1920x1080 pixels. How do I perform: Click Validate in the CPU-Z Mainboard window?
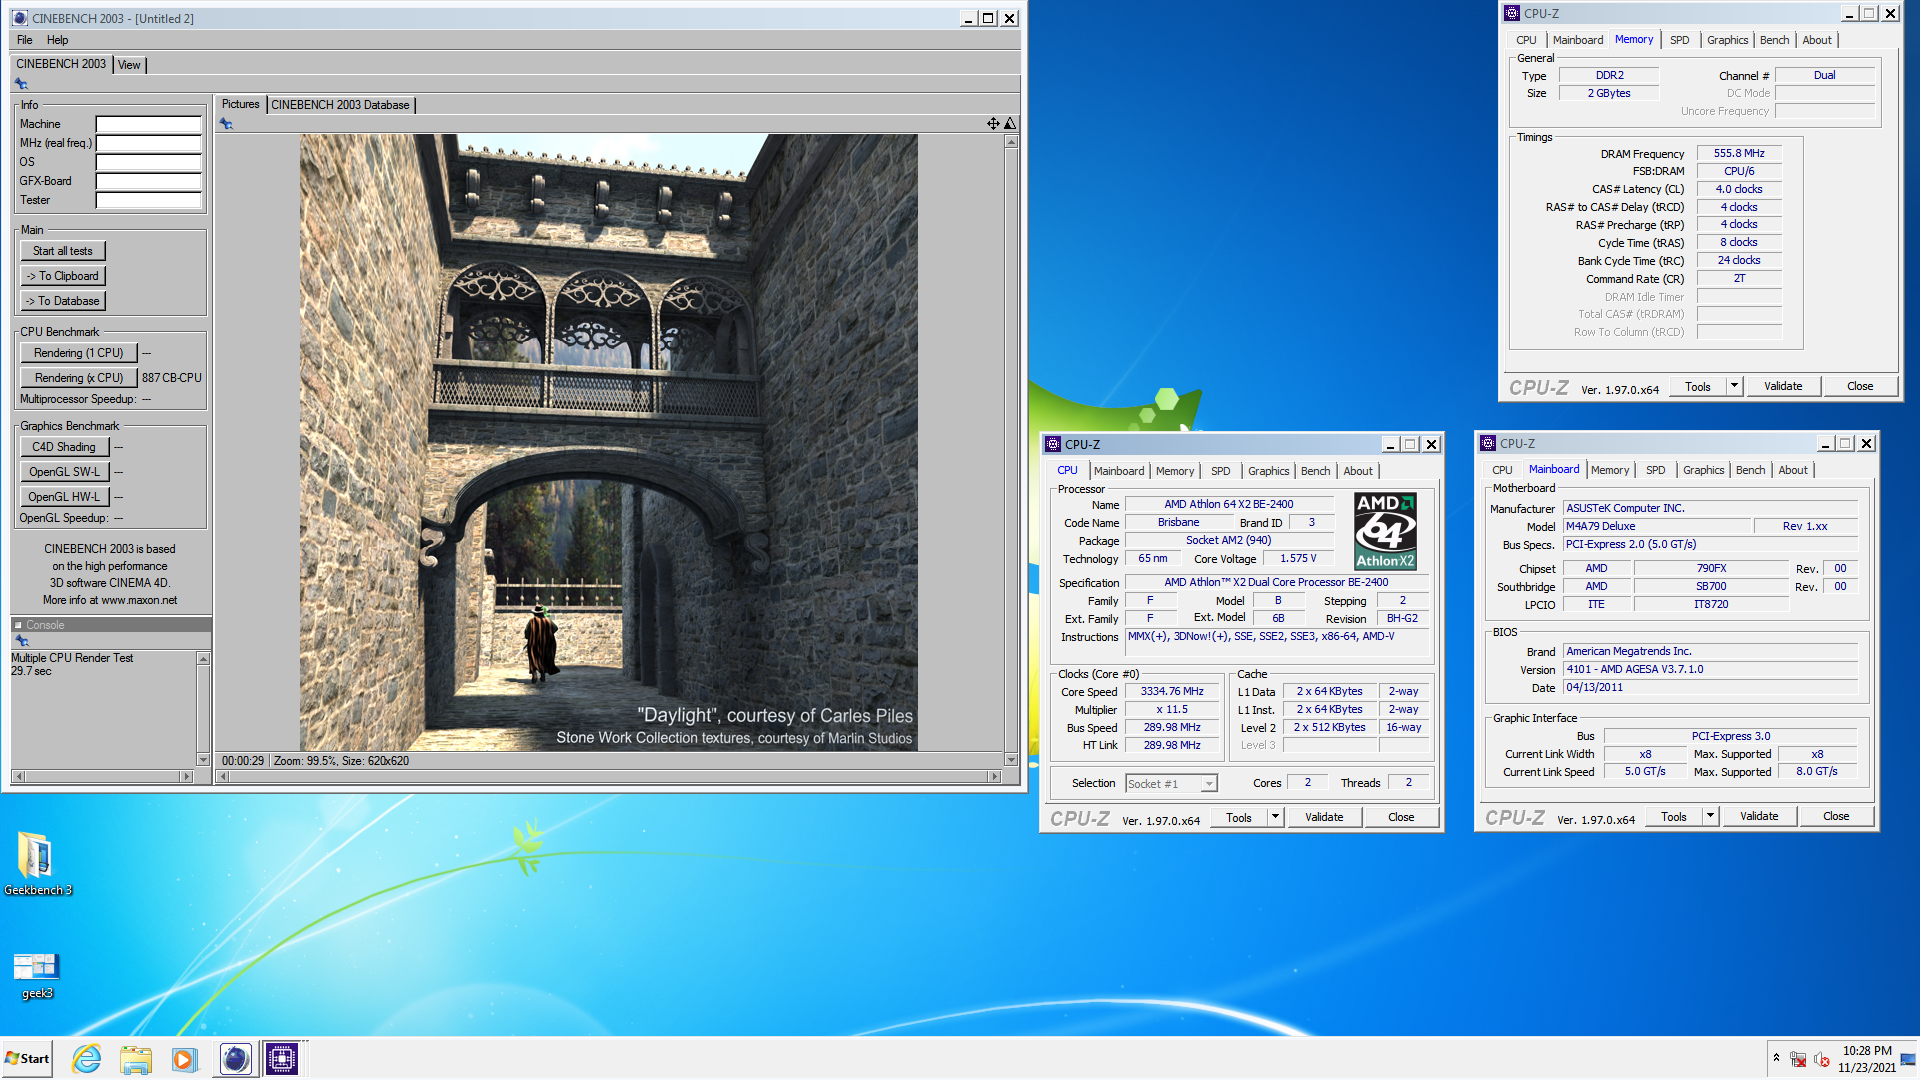(1759, 816)
